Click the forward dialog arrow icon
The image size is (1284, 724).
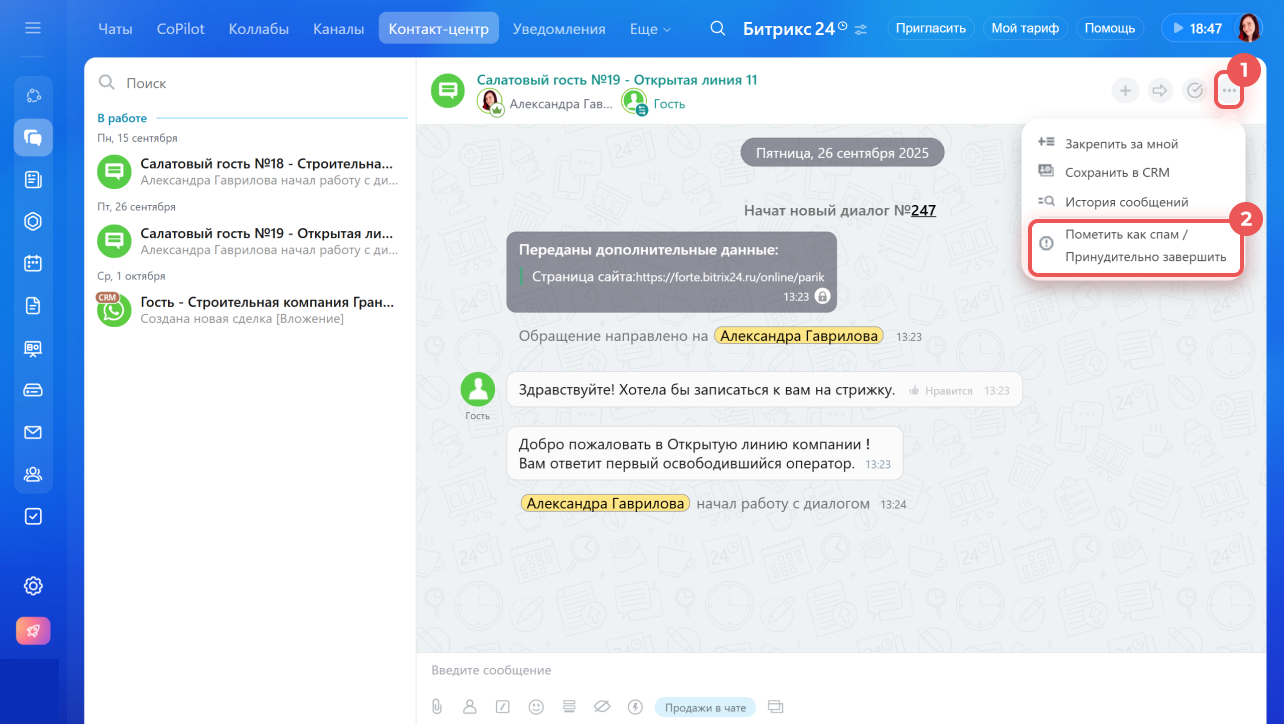tap(1160, 91)
